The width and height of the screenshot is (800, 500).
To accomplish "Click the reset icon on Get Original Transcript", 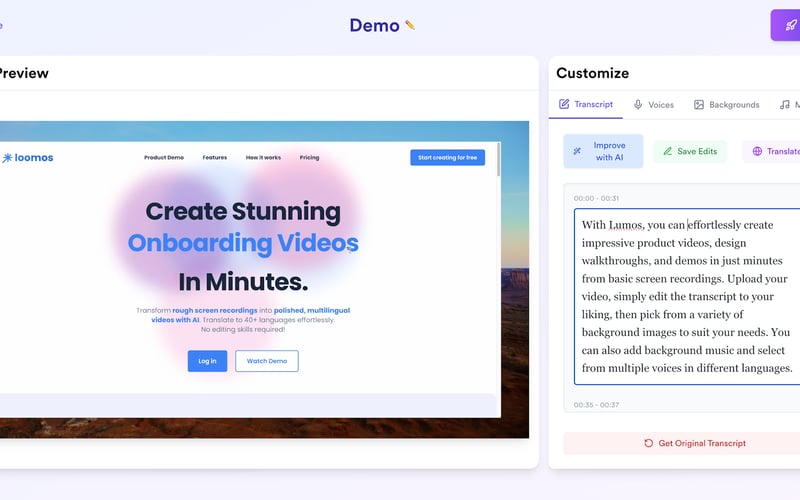I will [648, 443].
